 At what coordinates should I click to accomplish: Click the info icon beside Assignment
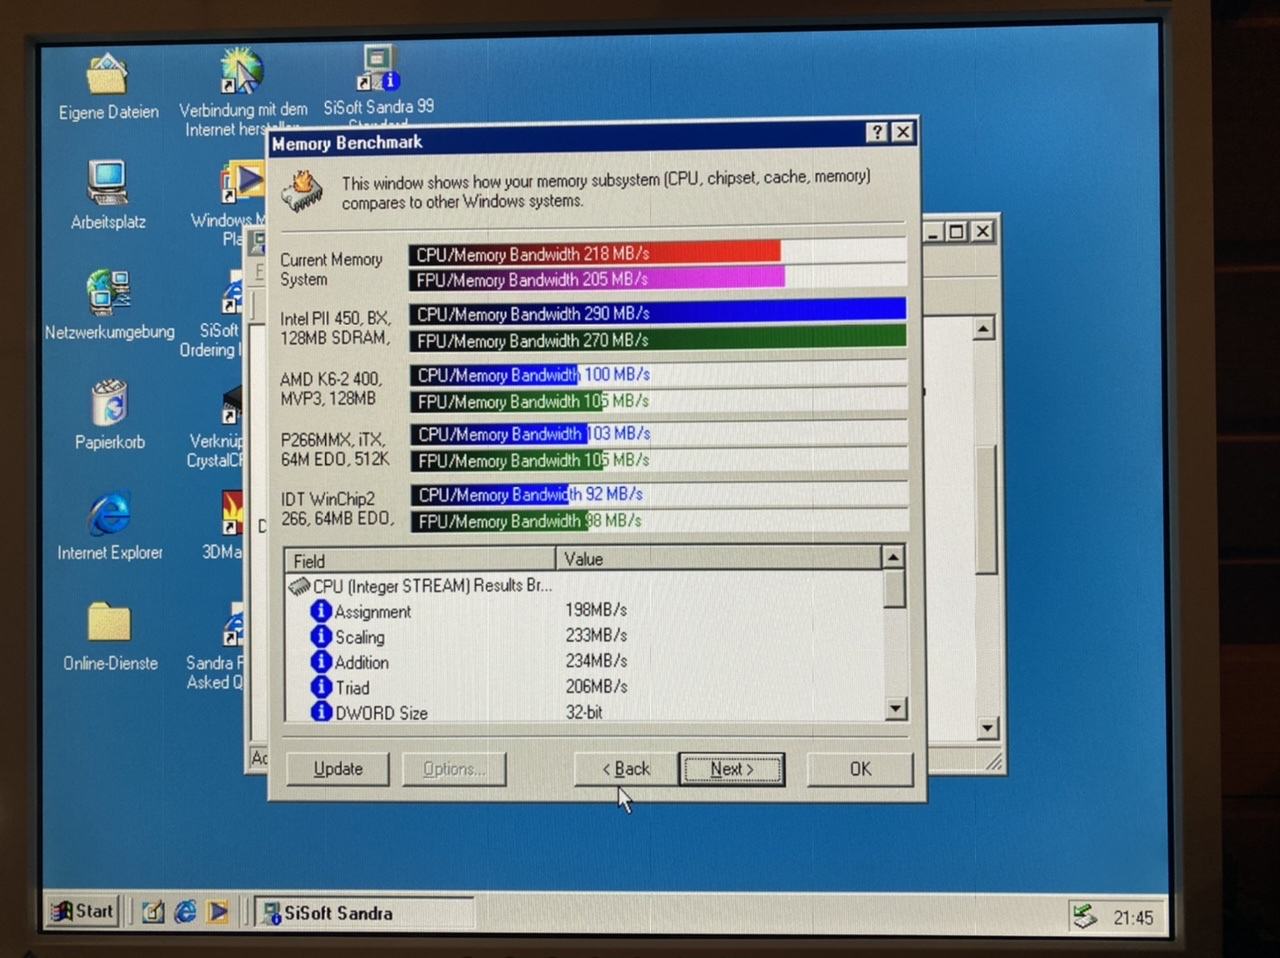[321, 610]
